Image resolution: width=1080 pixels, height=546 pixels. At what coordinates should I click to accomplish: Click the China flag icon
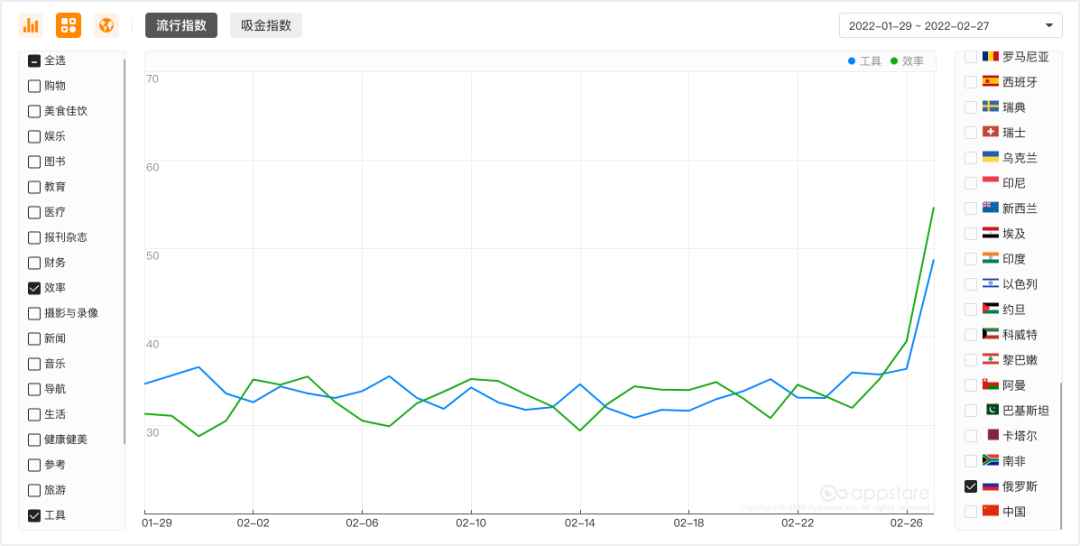991,511
